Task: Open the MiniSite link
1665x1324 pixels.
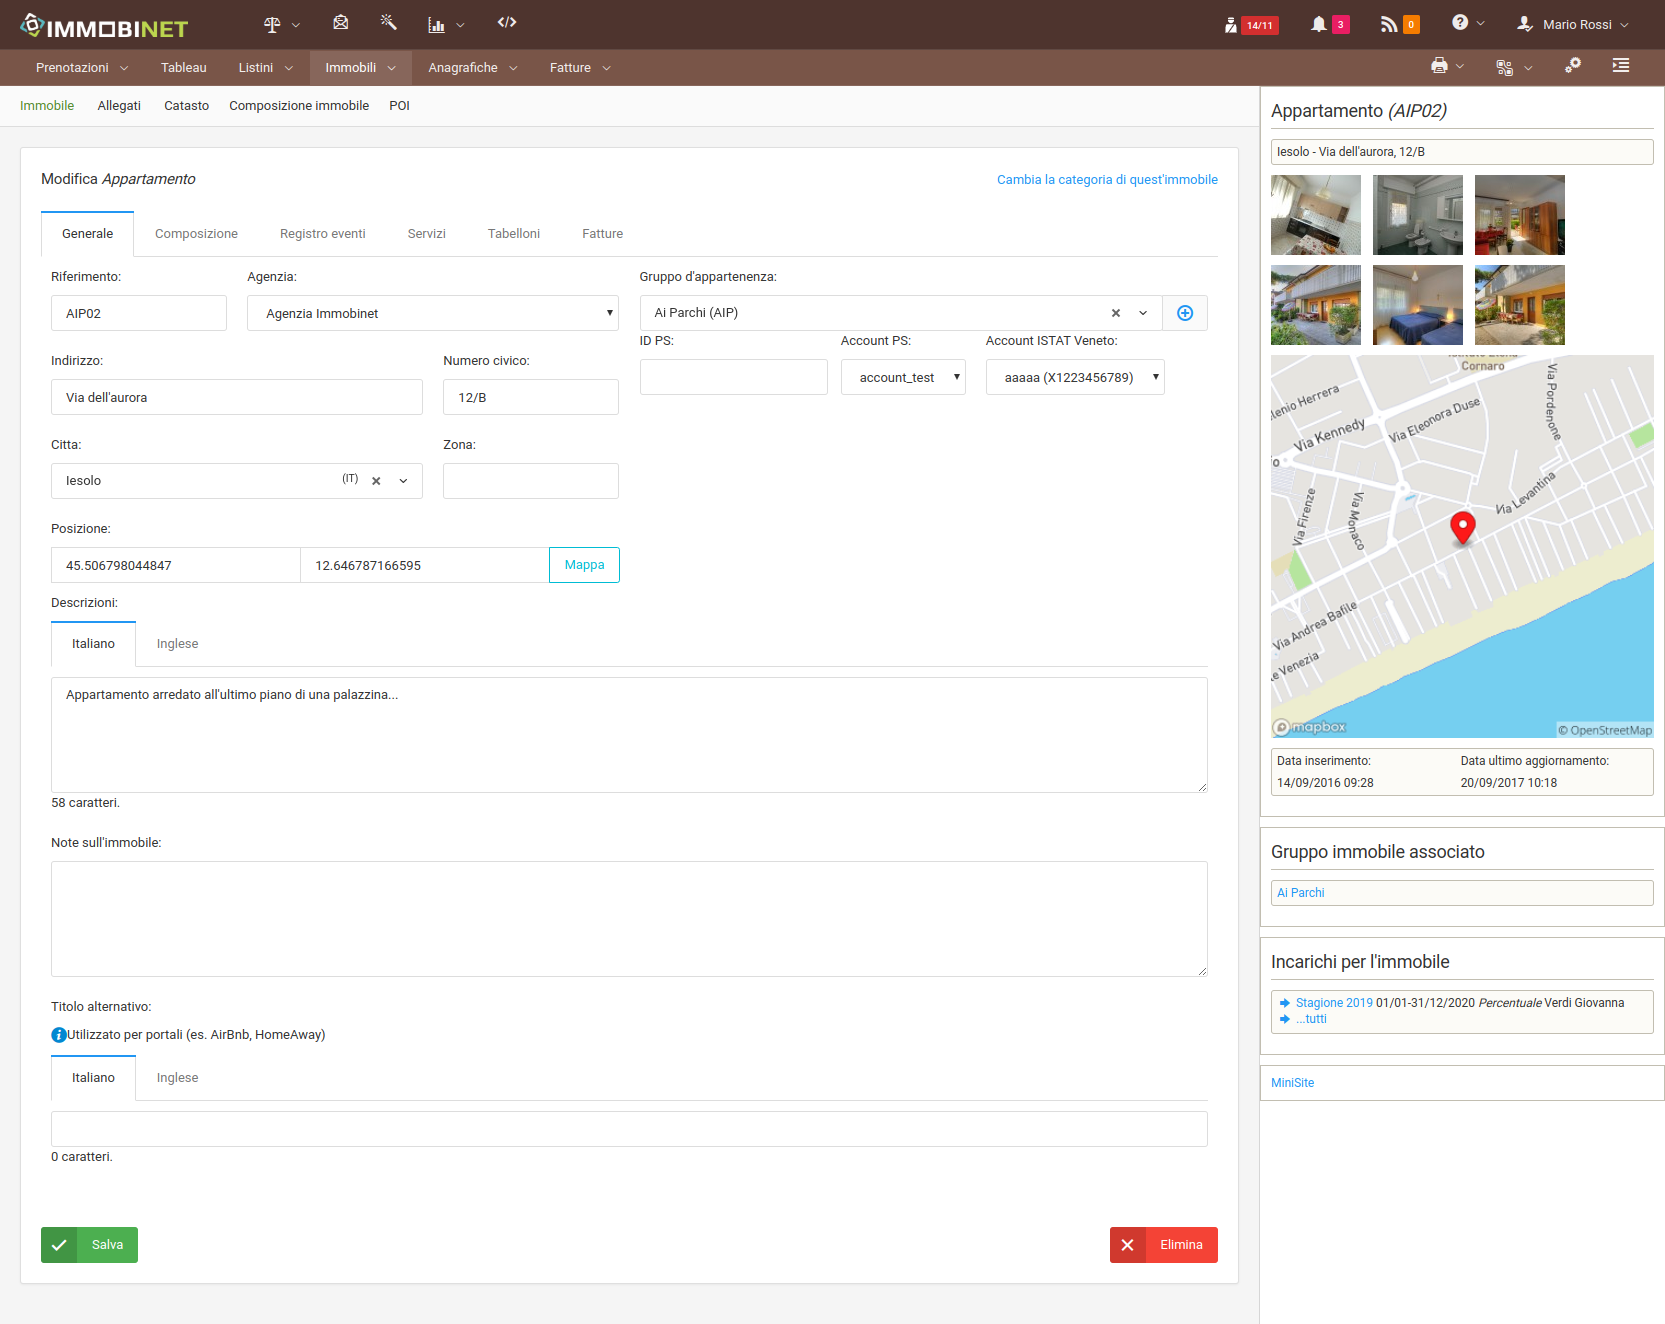Action: [1293, 1083]
